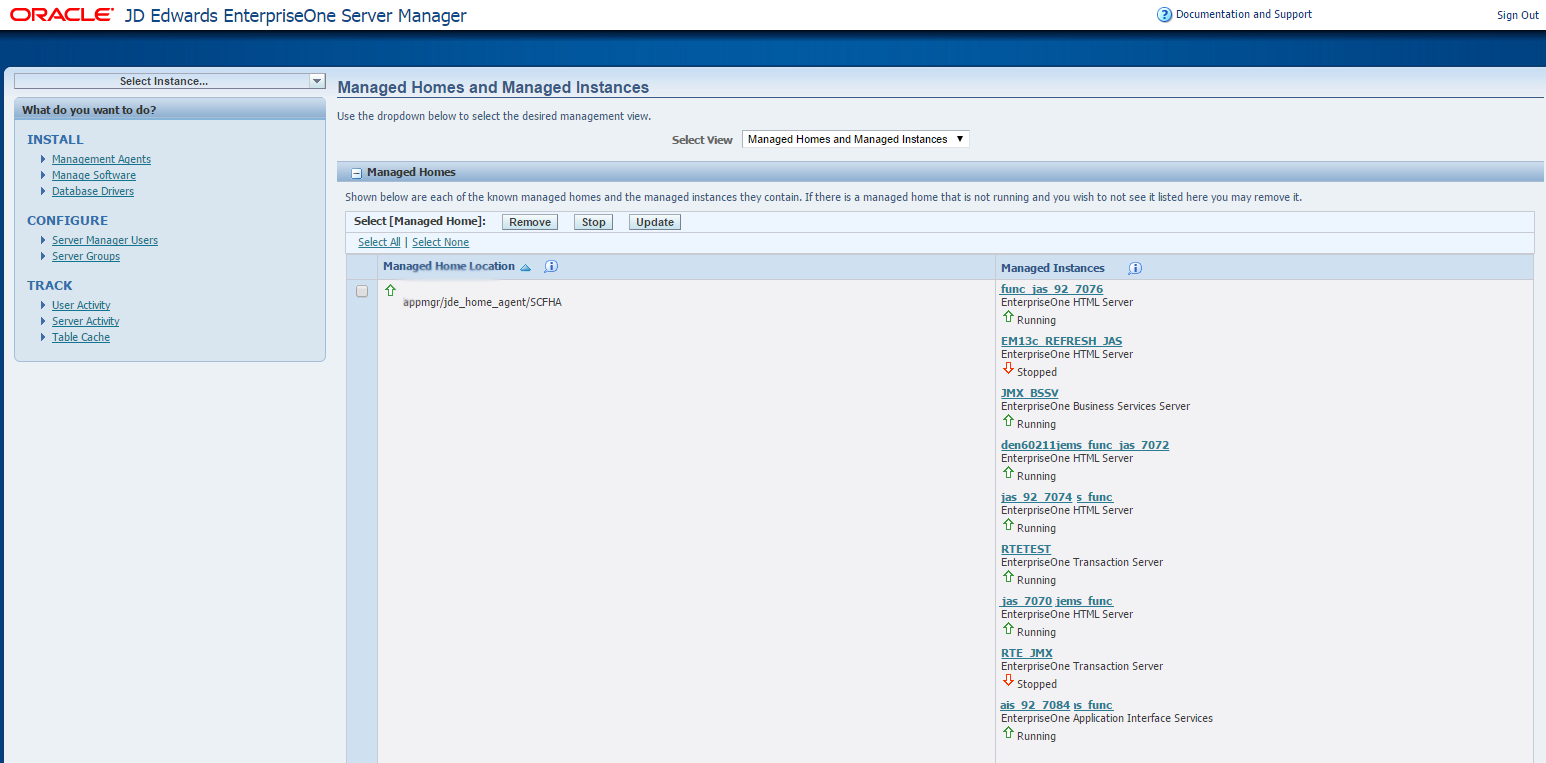Click the Oracle logo
The width and height of the screenshot is (1546, 763).
[x=62, y=15]
